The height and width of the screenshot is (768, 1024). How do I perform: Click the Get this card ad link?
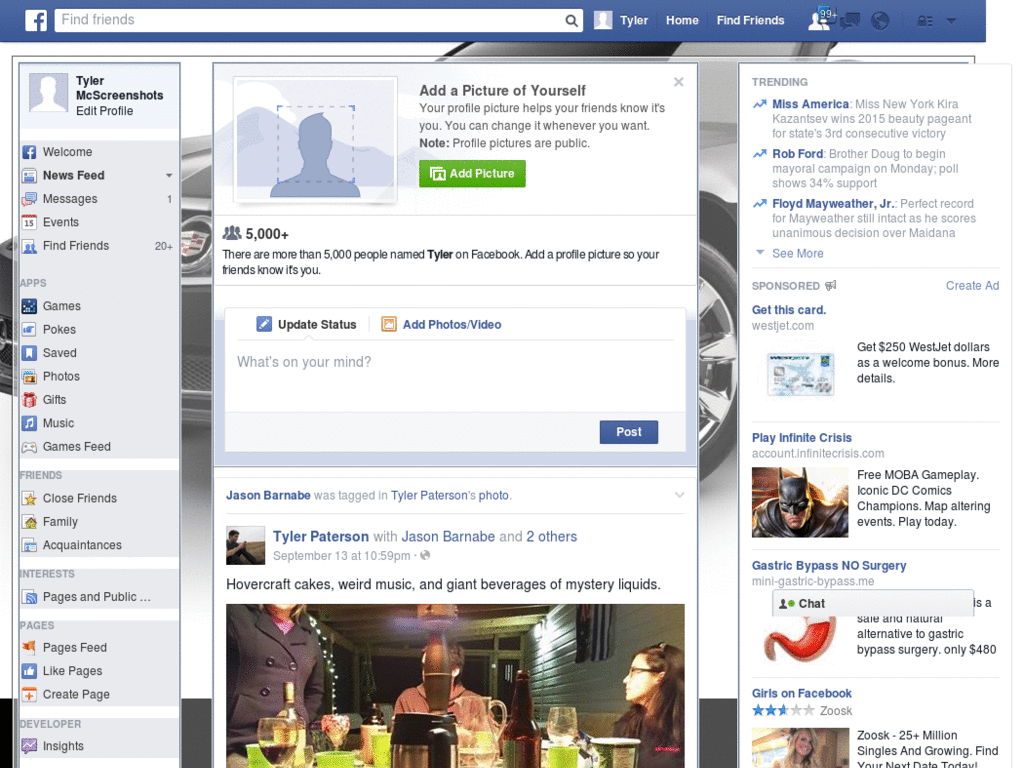click(x=788, y=310)
